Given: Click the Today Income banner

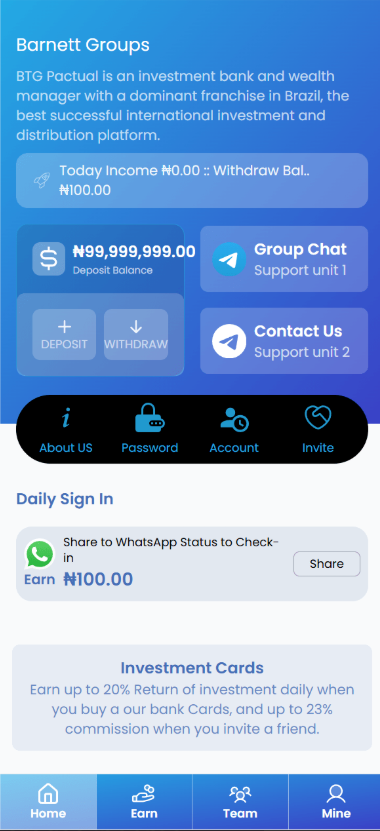Looking at the screenshot, I should coord(192,181).
